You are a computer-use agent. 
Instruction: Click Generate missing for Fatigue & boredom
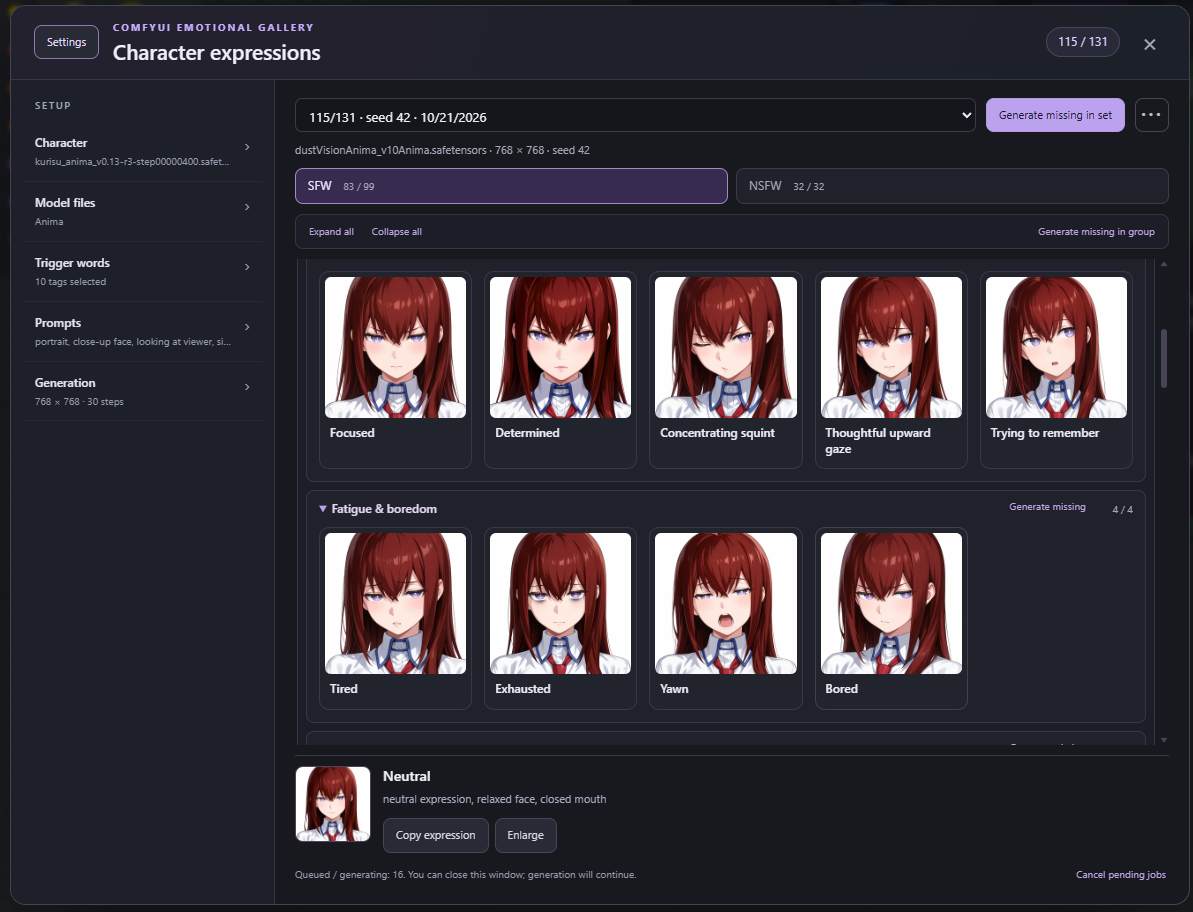(x=1047, y=507)
